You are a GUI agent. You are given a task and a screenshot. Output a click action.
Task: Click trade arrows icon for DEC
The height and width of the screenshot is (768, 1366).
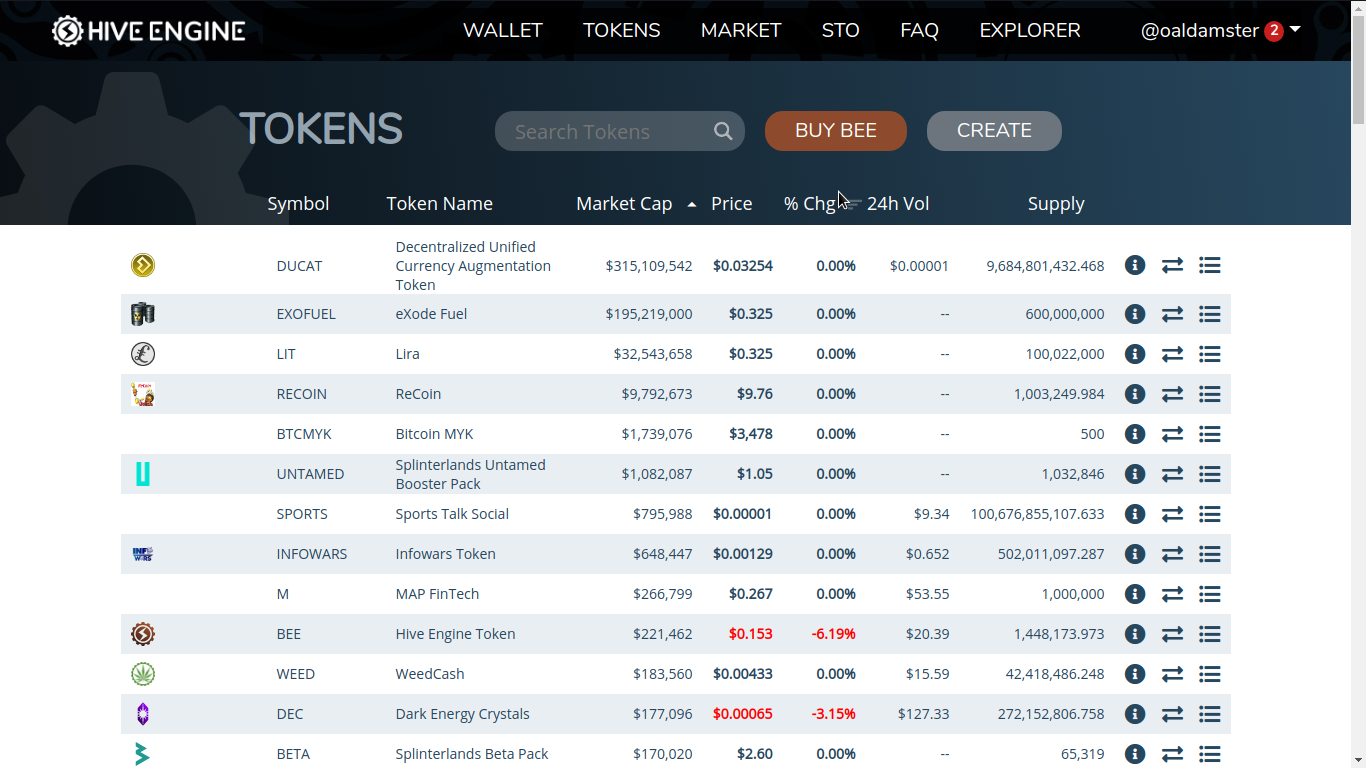point(1172,714)
